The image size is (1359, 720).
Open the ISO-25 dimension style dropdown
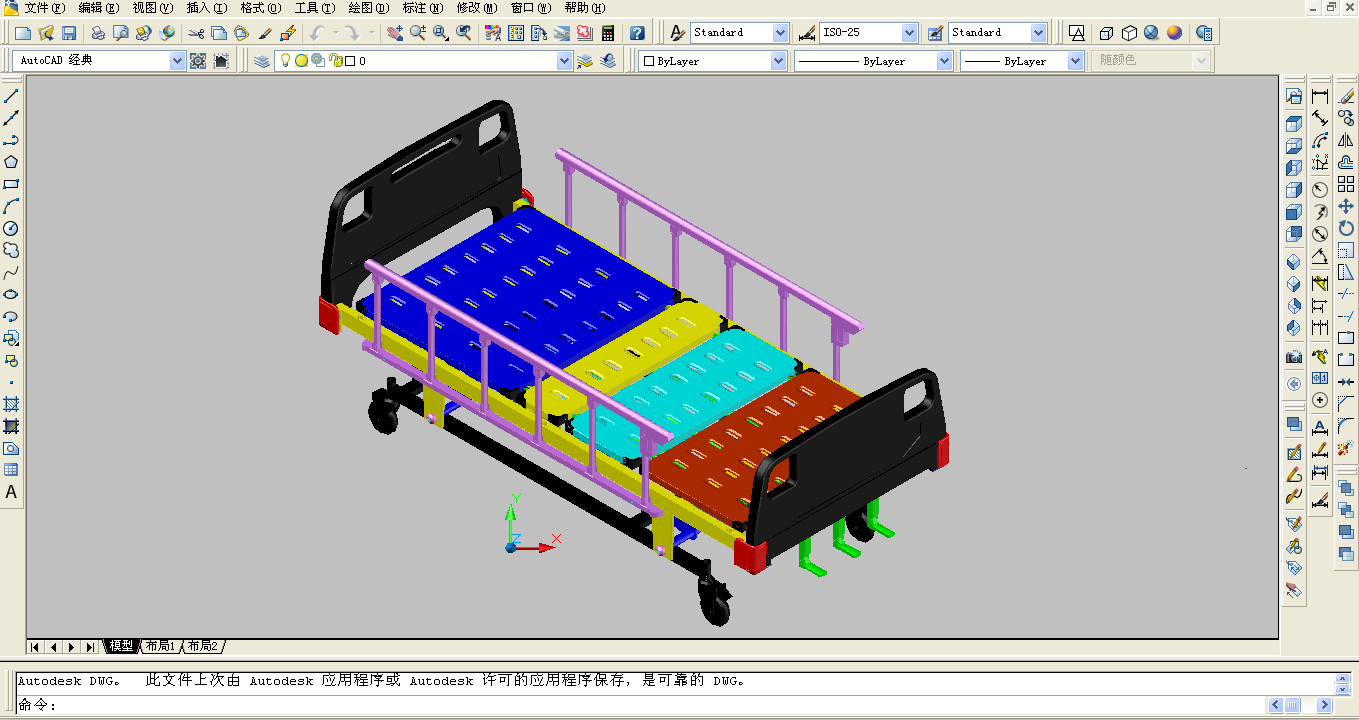(909, 33)
